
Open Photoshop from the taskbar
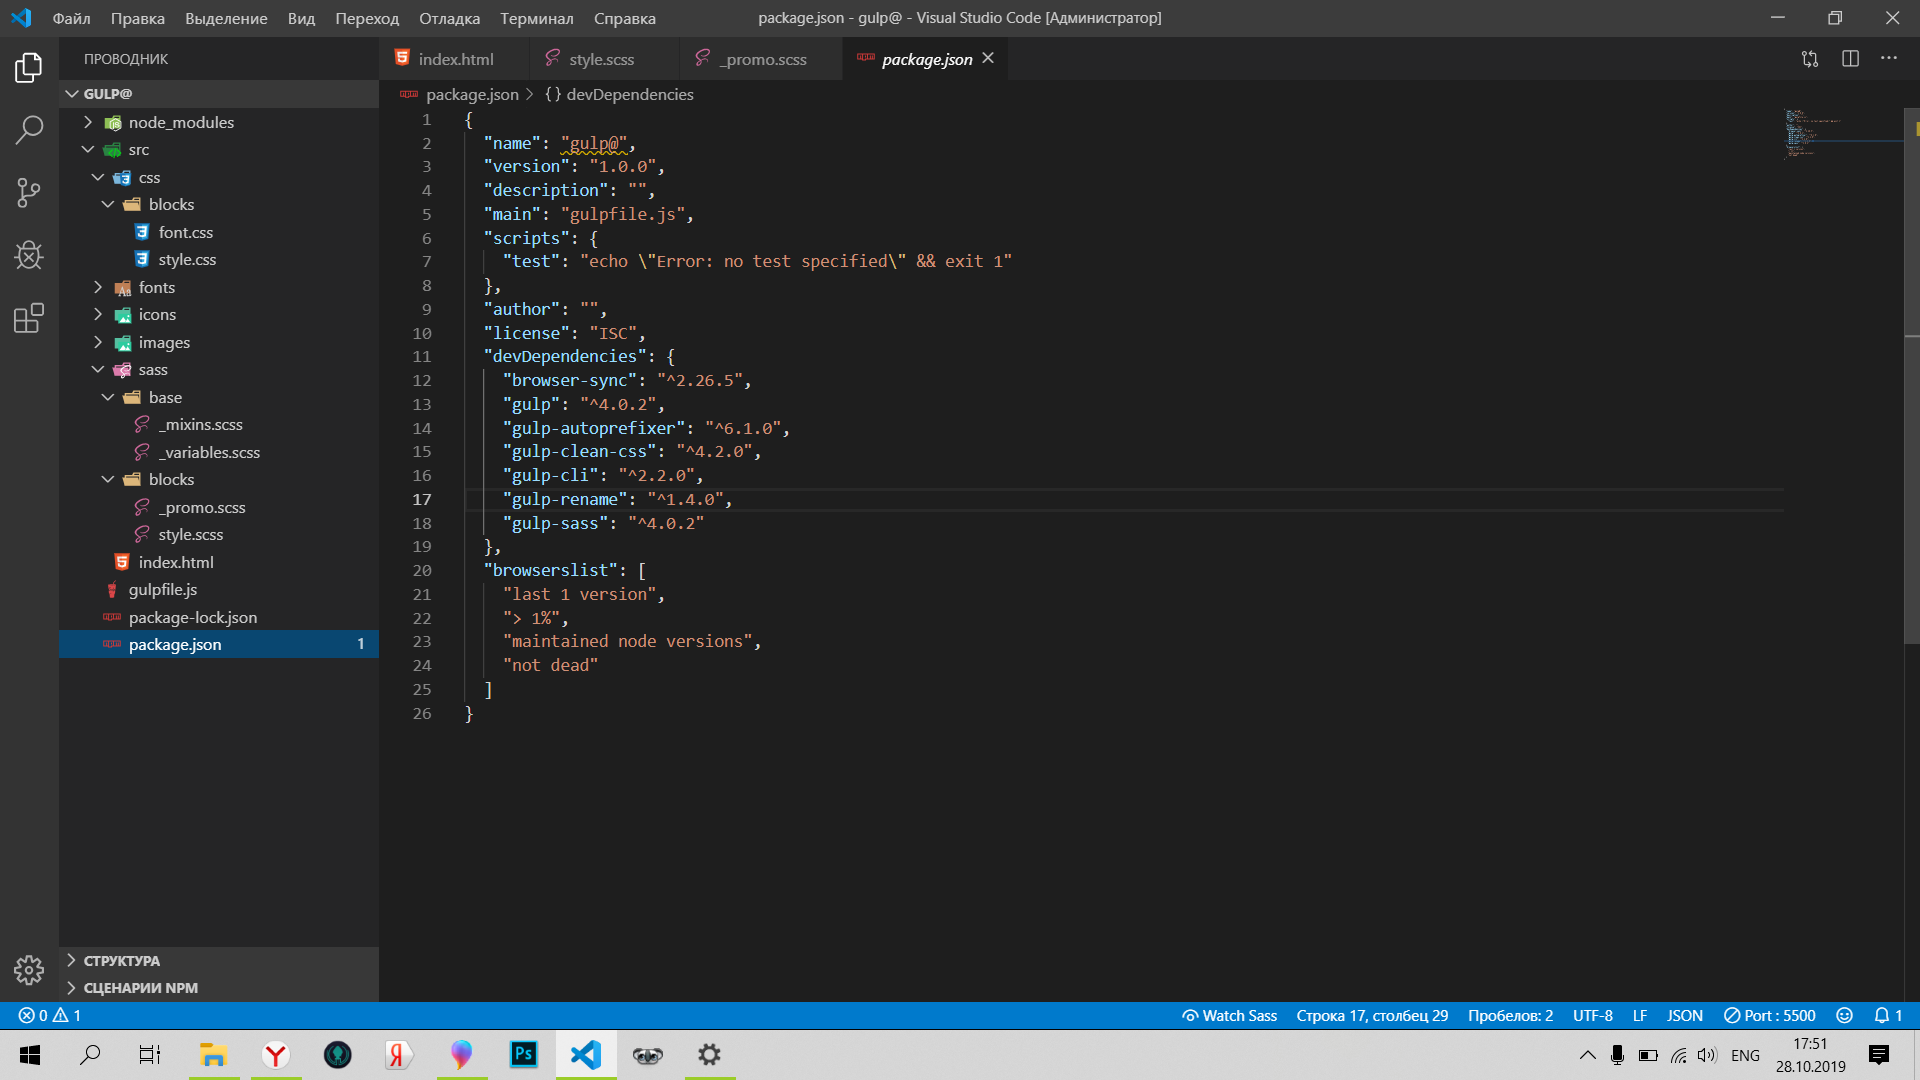pos(524,1054)
